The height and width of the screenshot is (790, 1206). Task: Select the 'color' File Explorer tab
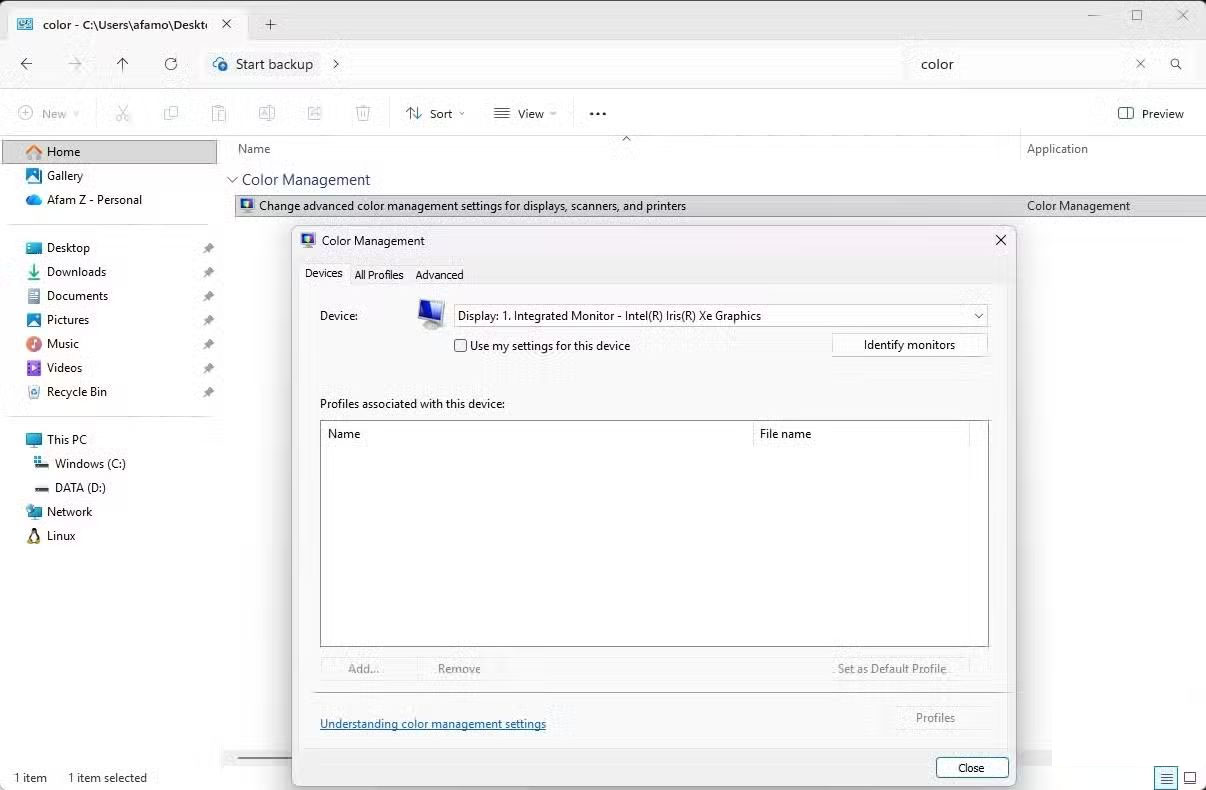tap(125, 24)
